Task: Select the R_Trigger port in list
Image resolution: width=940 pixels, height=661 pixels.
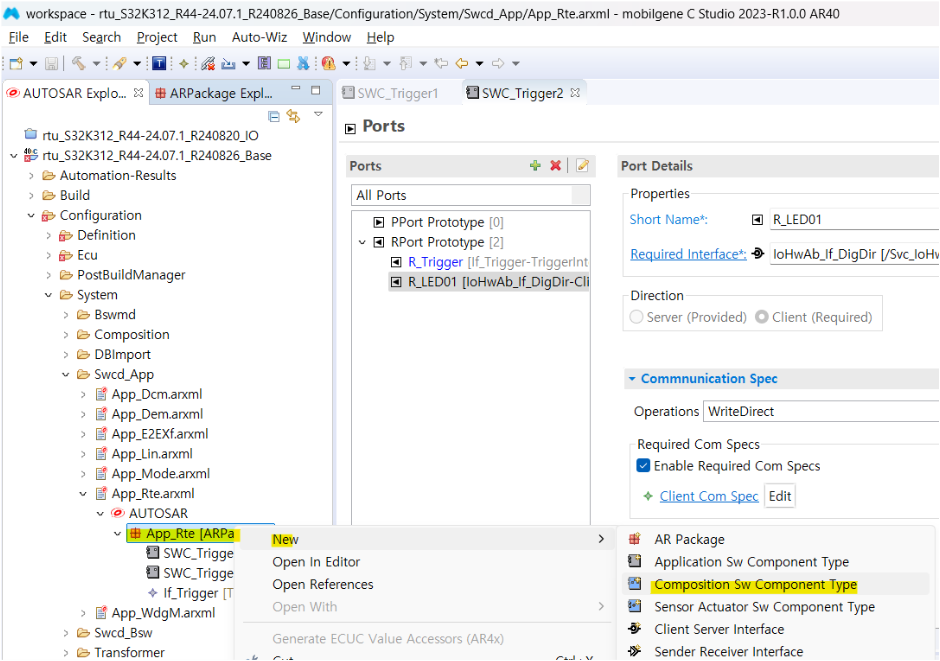Action: tap(489, 262)
